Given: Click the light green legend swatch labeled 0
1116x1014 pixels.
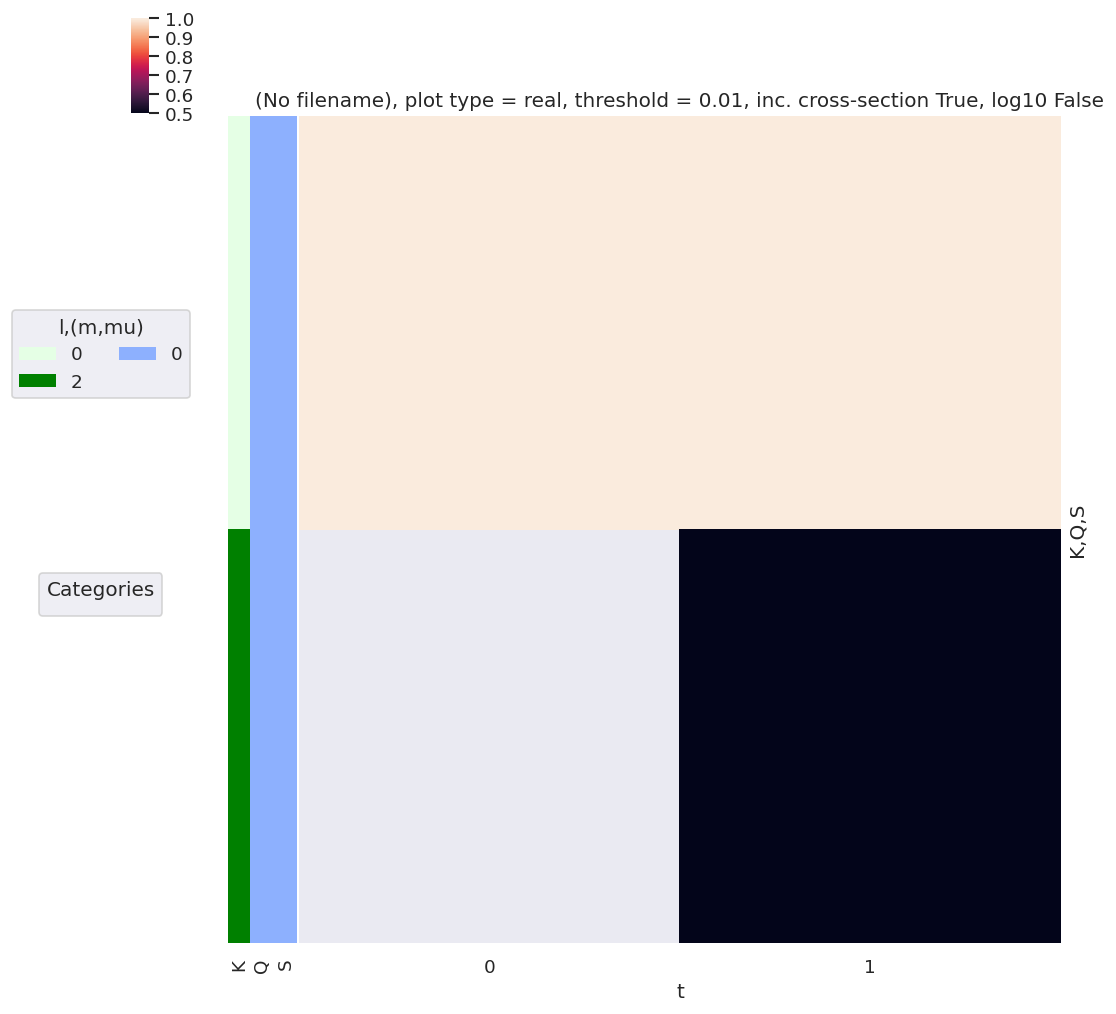Looking at the screenshot, I should (38, 354).
